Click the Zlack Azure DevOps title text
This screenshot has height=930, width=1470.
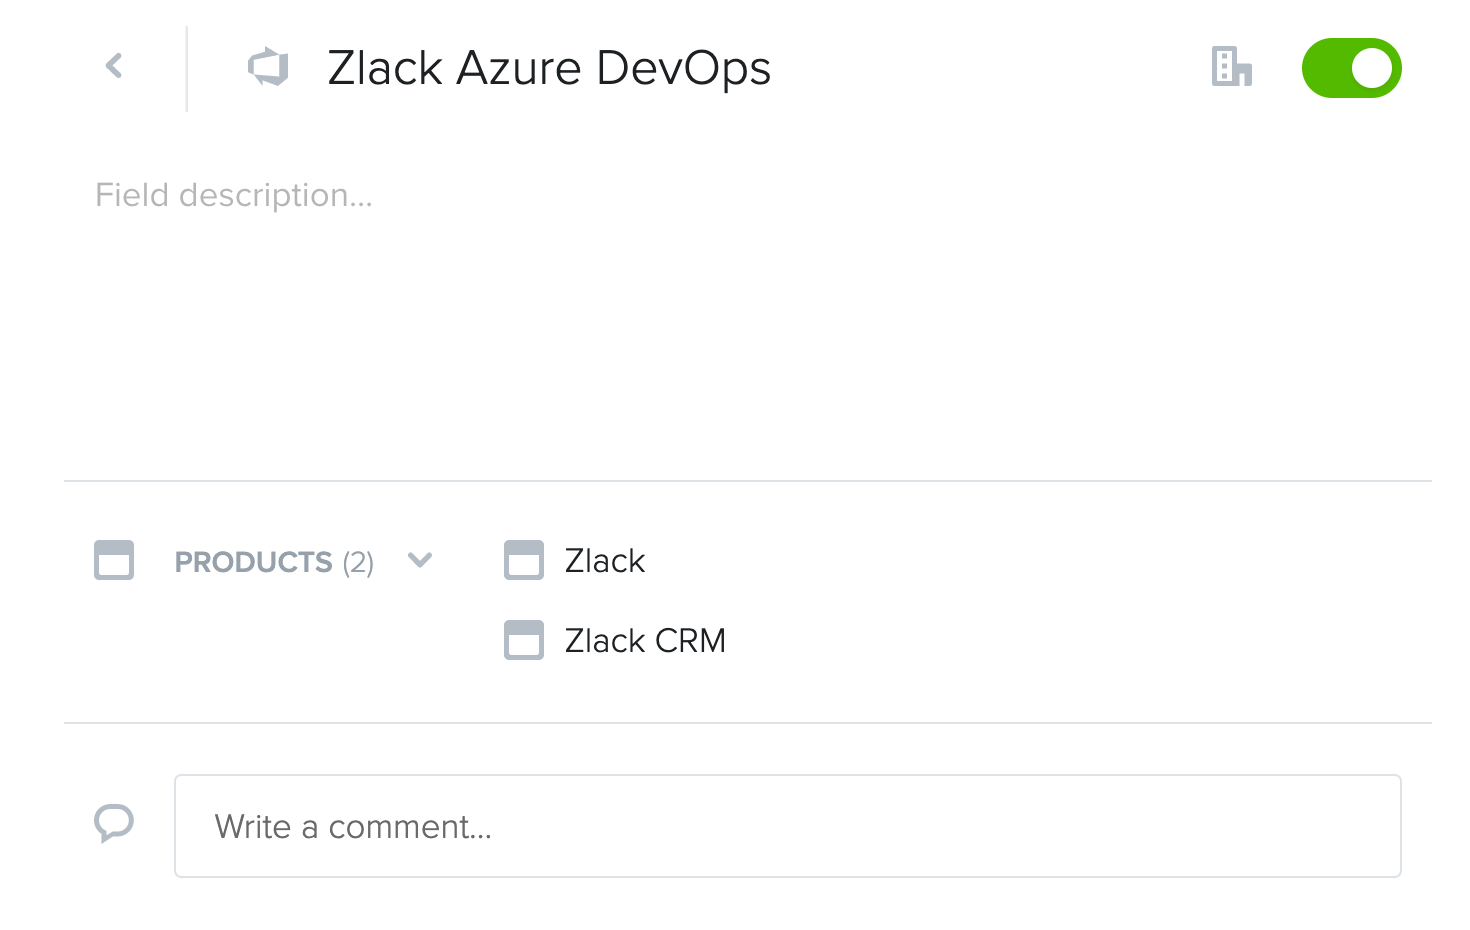coord(548,69)
